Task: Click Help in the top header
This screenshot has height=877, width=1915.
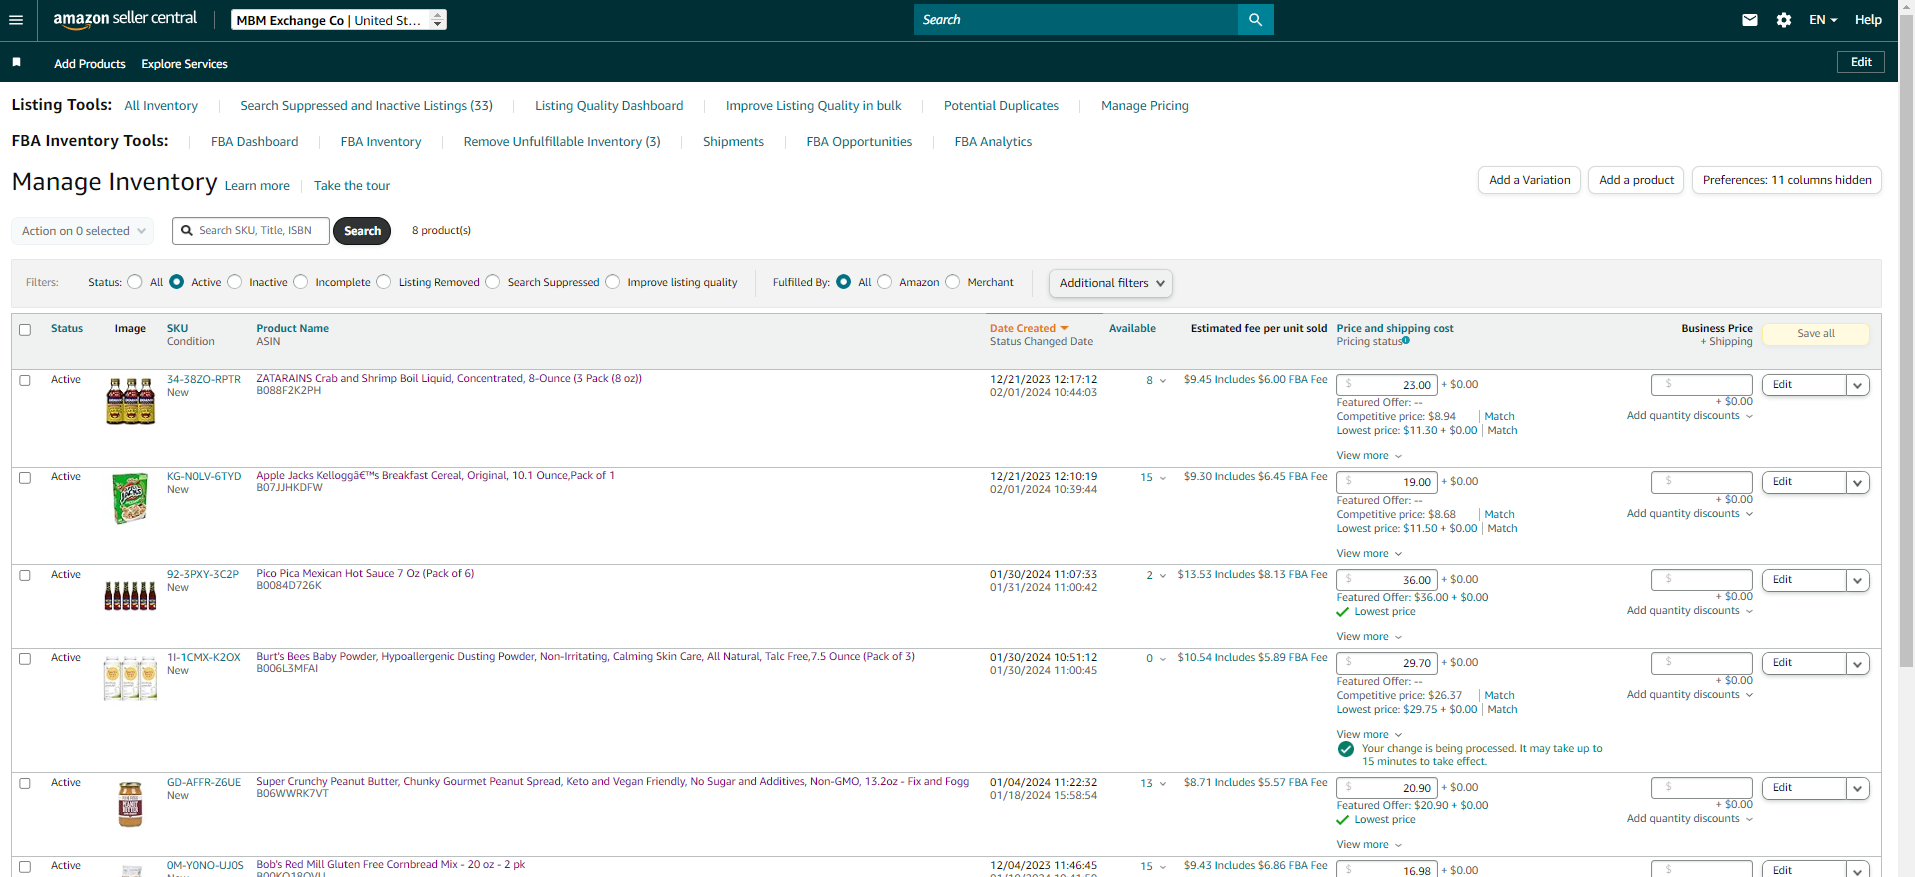Action: 1868,20
